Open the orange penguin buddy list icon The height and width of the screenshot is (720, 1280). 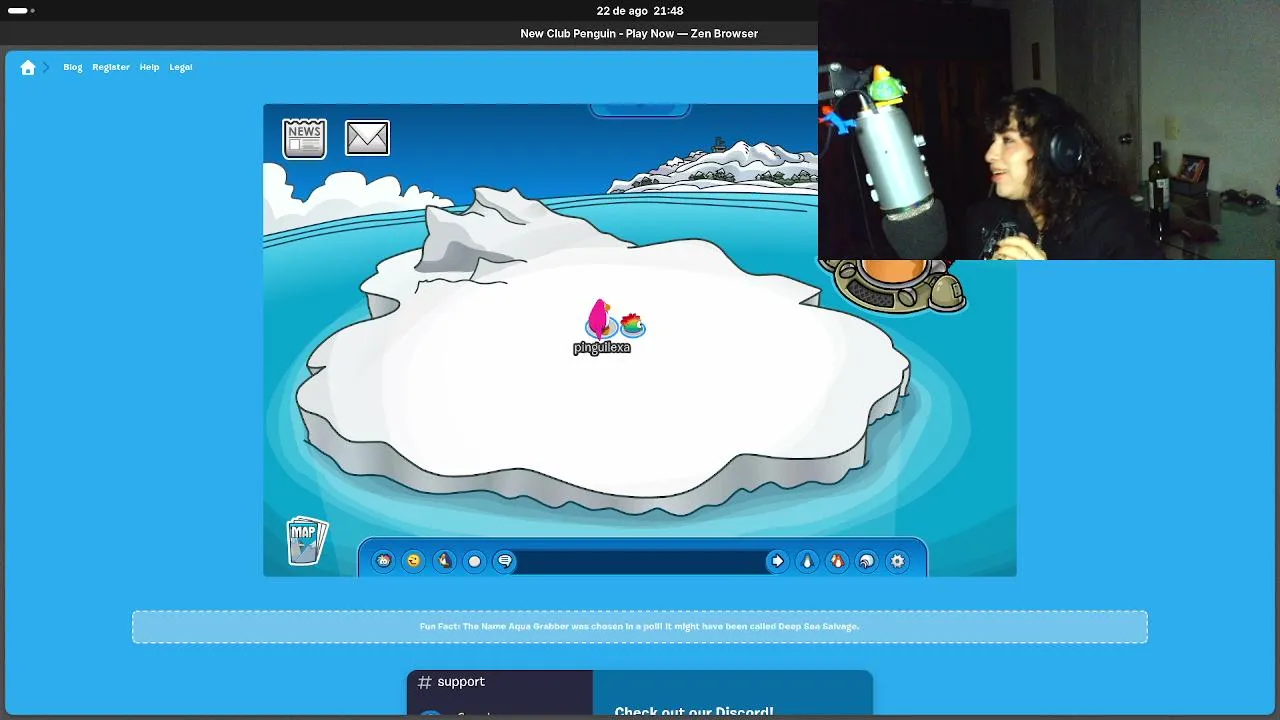click(x=837, y=561)
